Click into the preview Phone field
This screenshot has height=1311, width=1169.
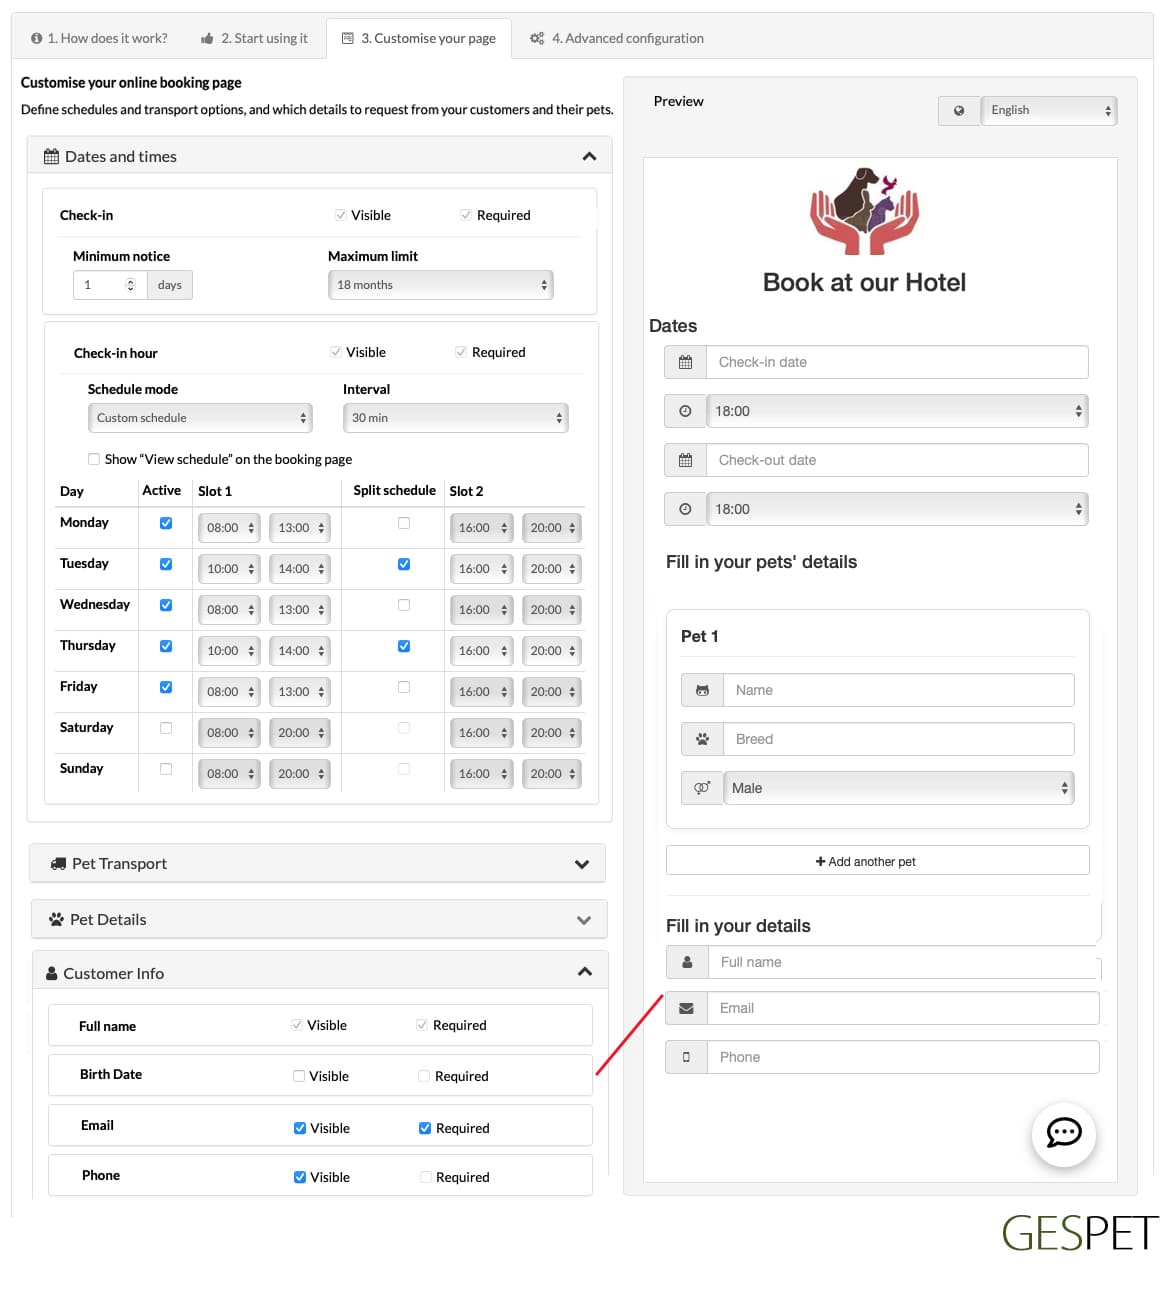[903, 1057]
